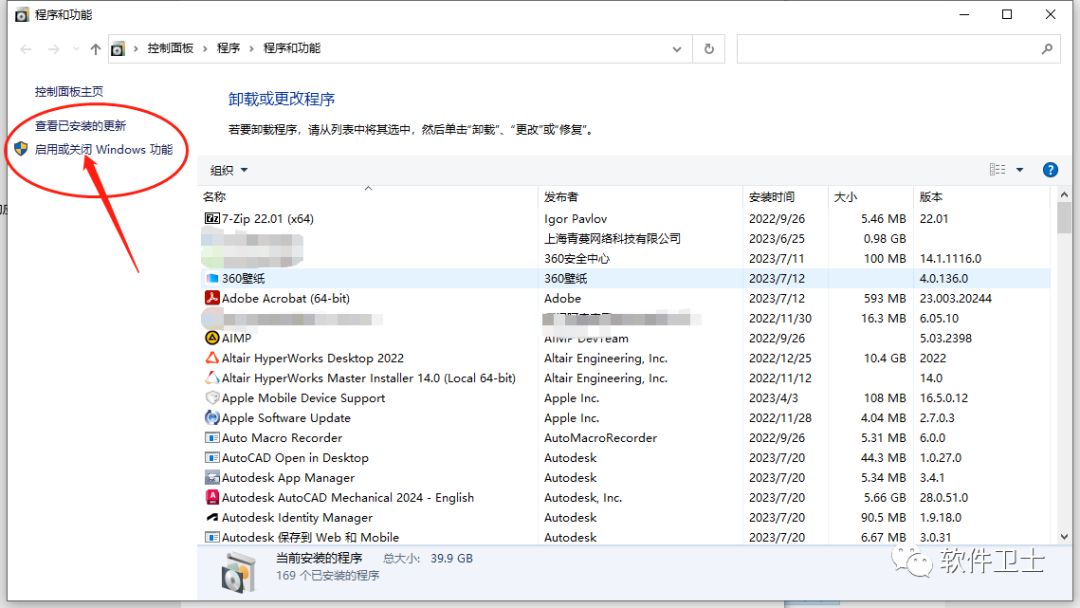Image resolution: width=1080 pixels, height=608 pixels.
Task: Select 程序 in the breadcrumb
Action: pos(228,48)
